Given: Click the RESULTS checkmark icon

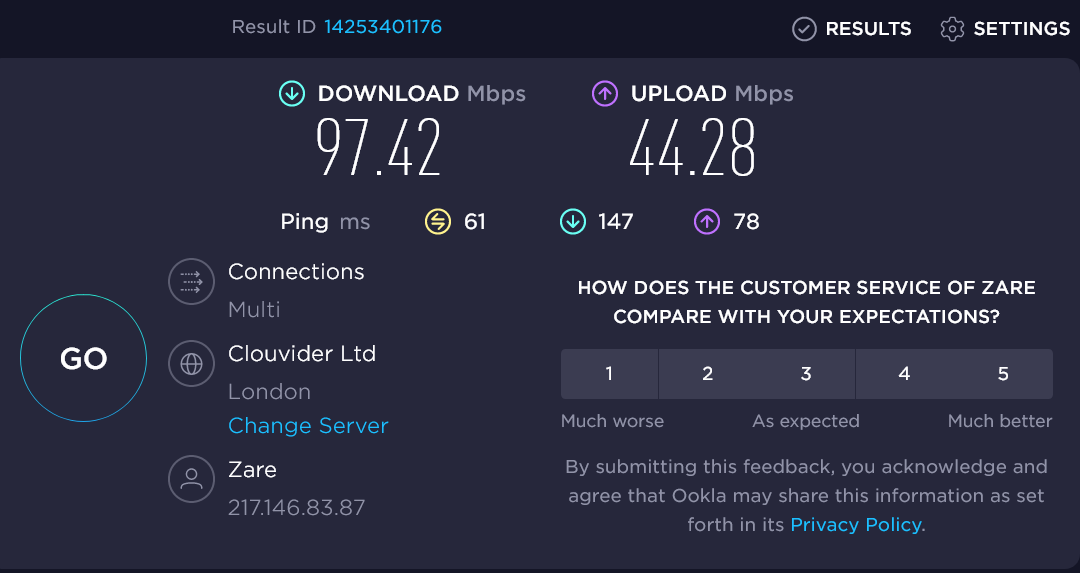Looking at the screenshot, I should click(804, 29).
